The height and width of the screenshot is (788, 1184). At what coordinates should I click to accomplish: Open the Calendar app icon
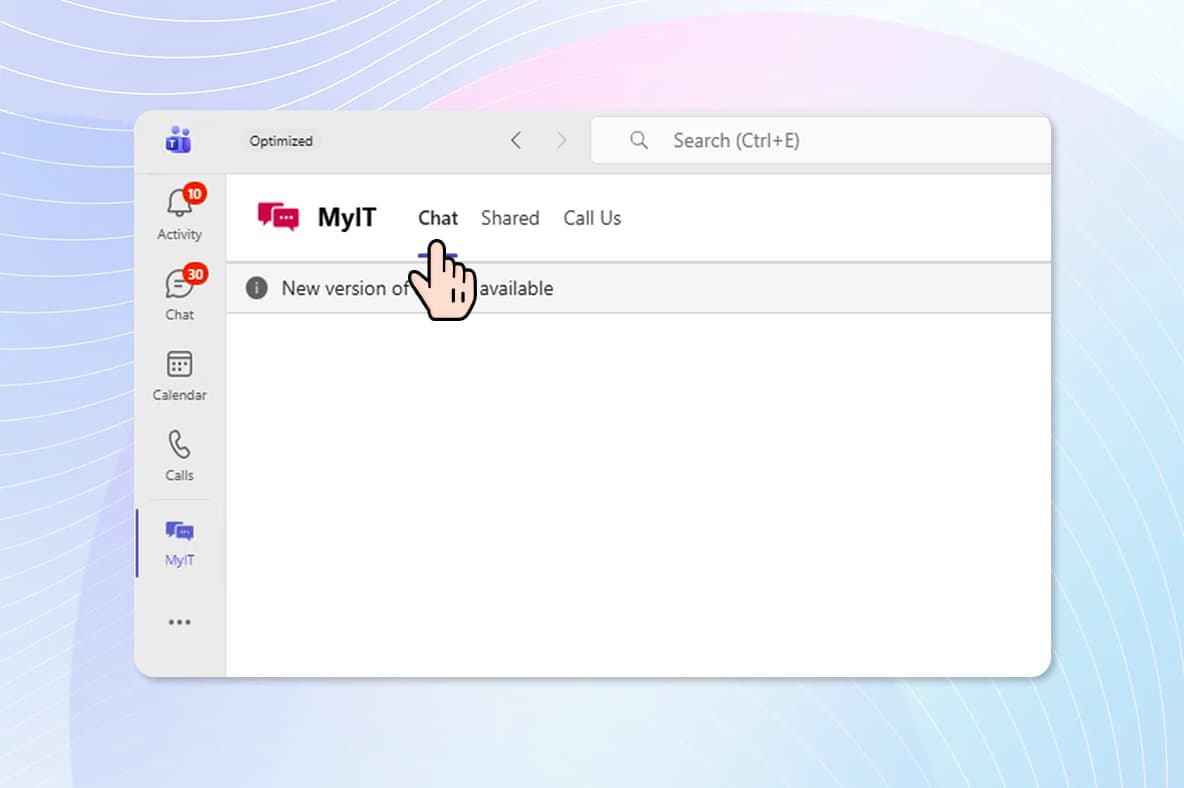coord(179,365)
